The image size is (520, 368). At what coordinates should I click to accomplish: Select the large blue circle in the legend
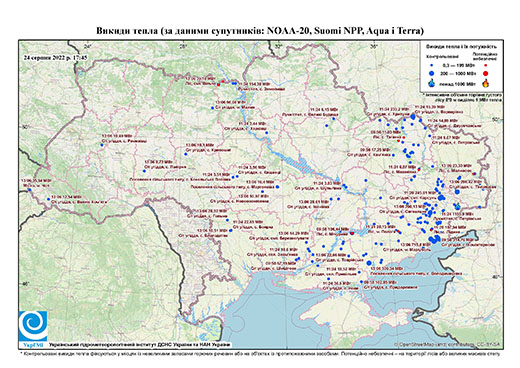click(432, 73)
